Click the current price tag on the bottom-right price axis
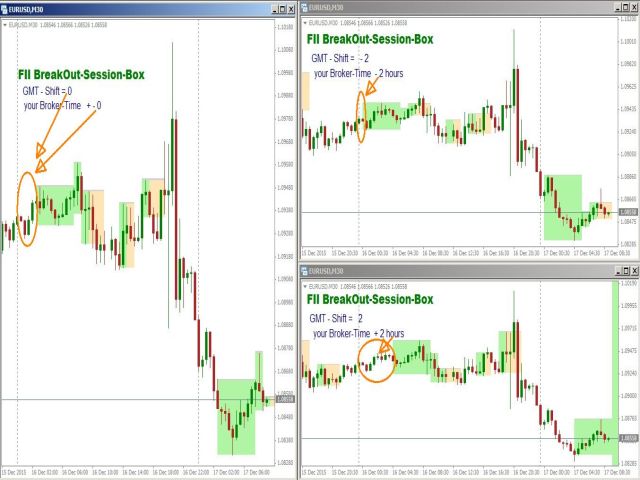Image resolution: width=640 pixels, height=480 pixels. [629, 438]
